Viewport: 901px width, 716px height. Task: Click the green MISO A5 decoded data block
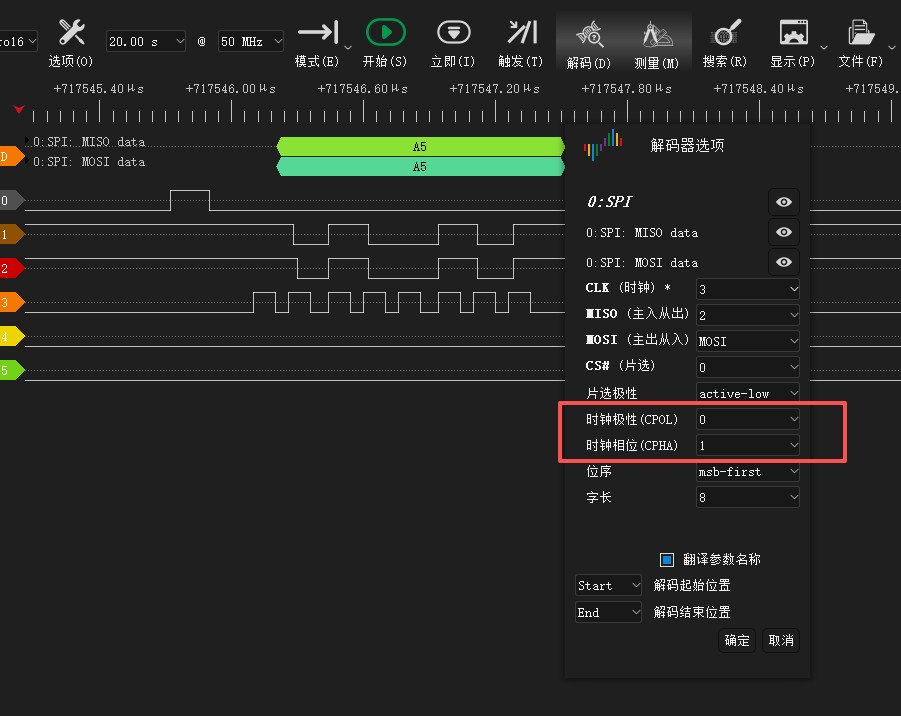[x=420, y=147]
